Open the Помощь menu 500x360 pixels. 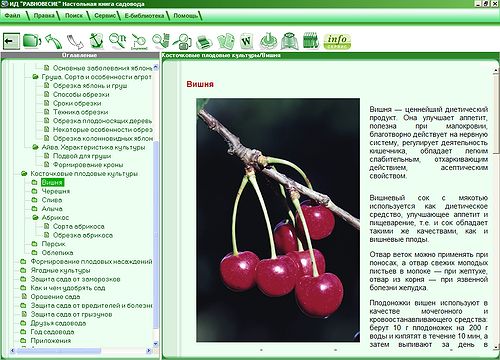pos(186,16)
